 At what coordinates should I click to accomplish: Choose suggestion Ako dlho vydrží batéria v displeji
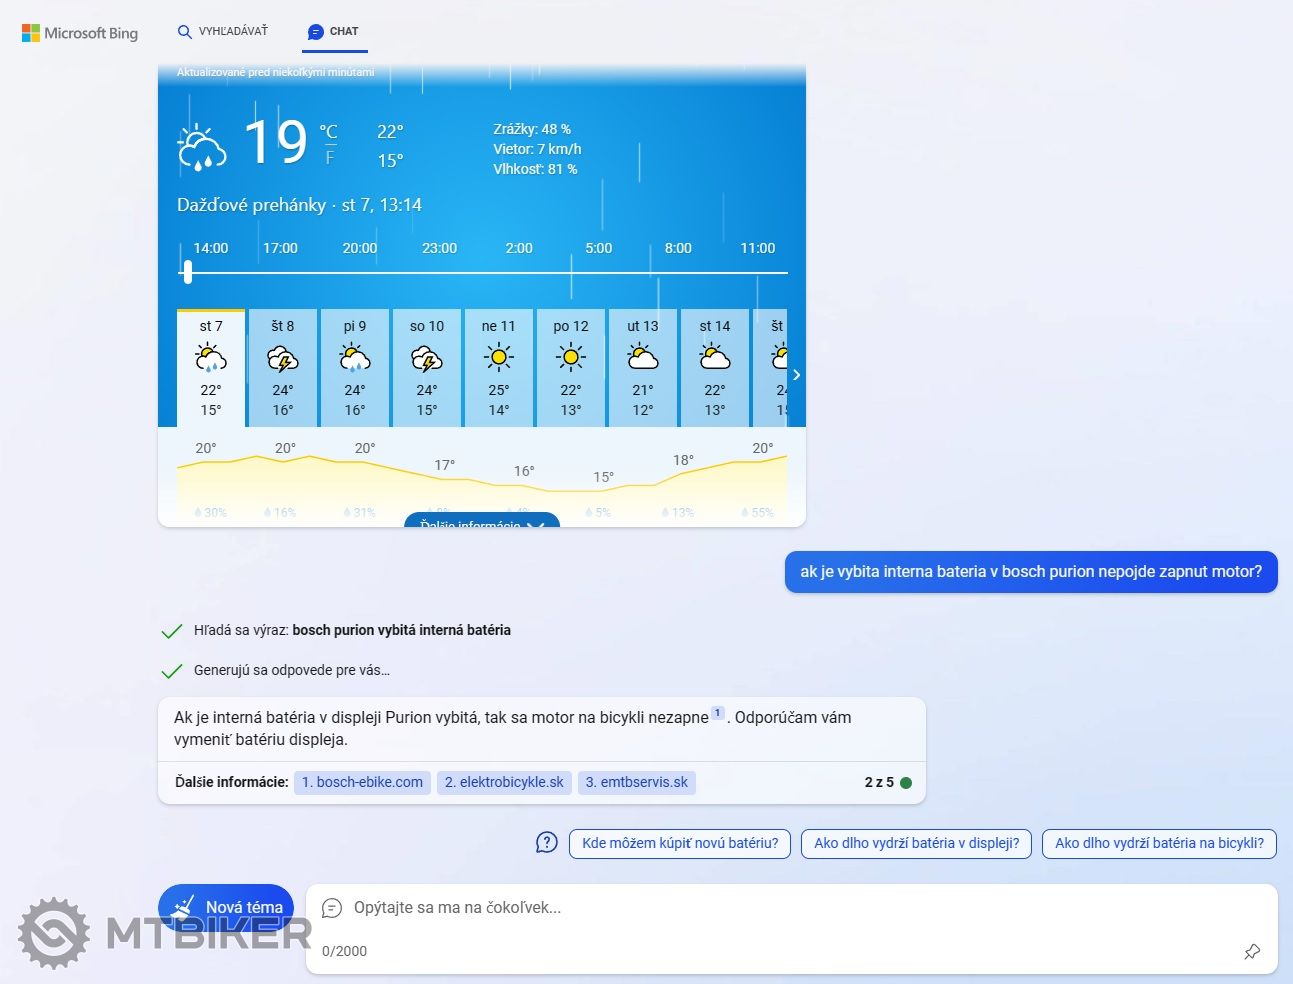[916, 843]
